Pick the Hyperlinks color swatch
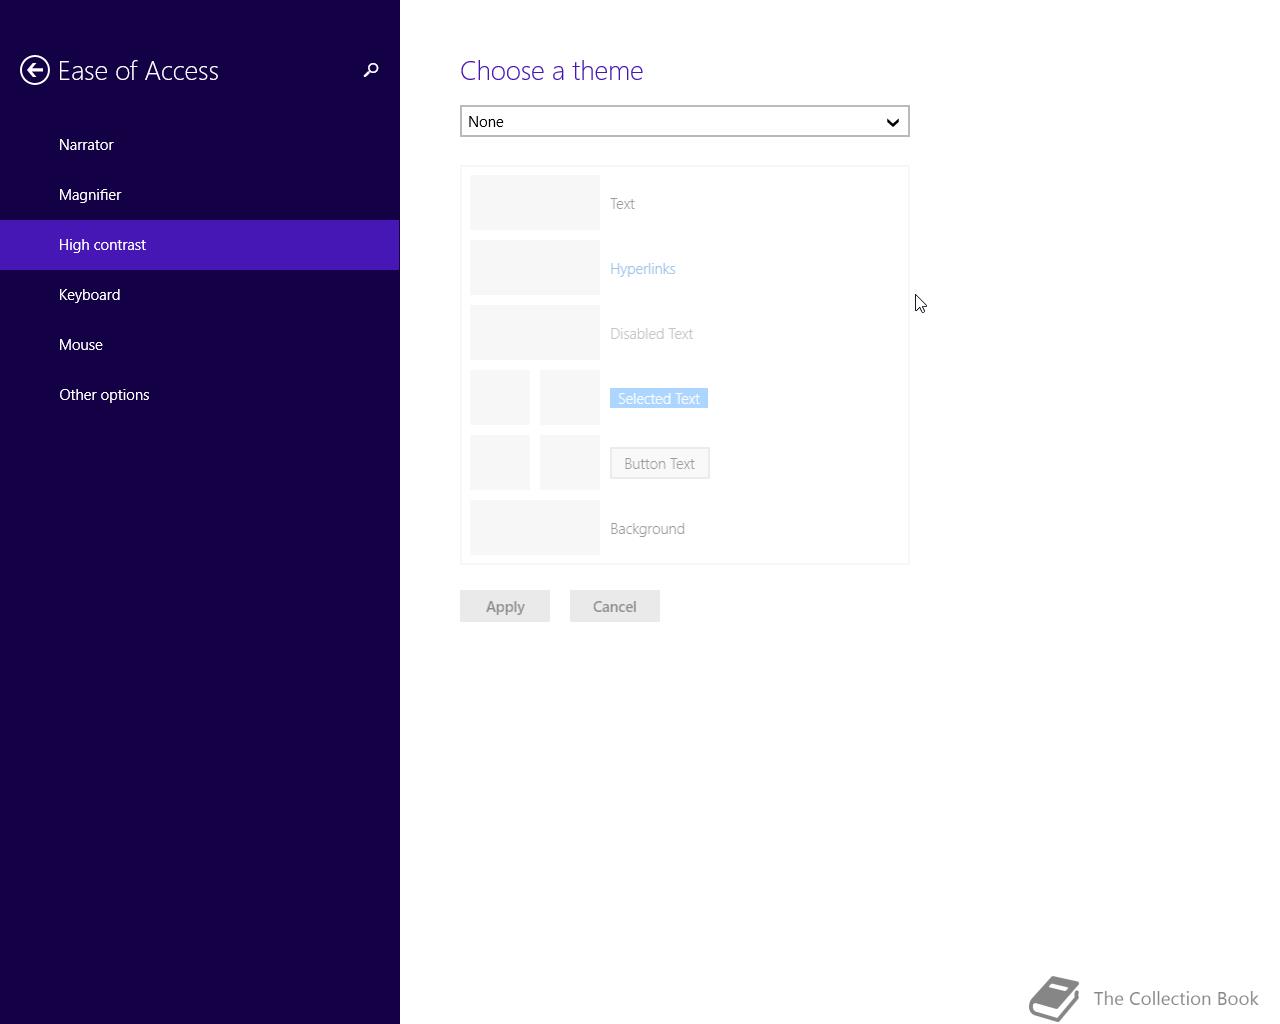Image resolution: width=1280 pixels, height=1024 pixels. click(535, 268)
